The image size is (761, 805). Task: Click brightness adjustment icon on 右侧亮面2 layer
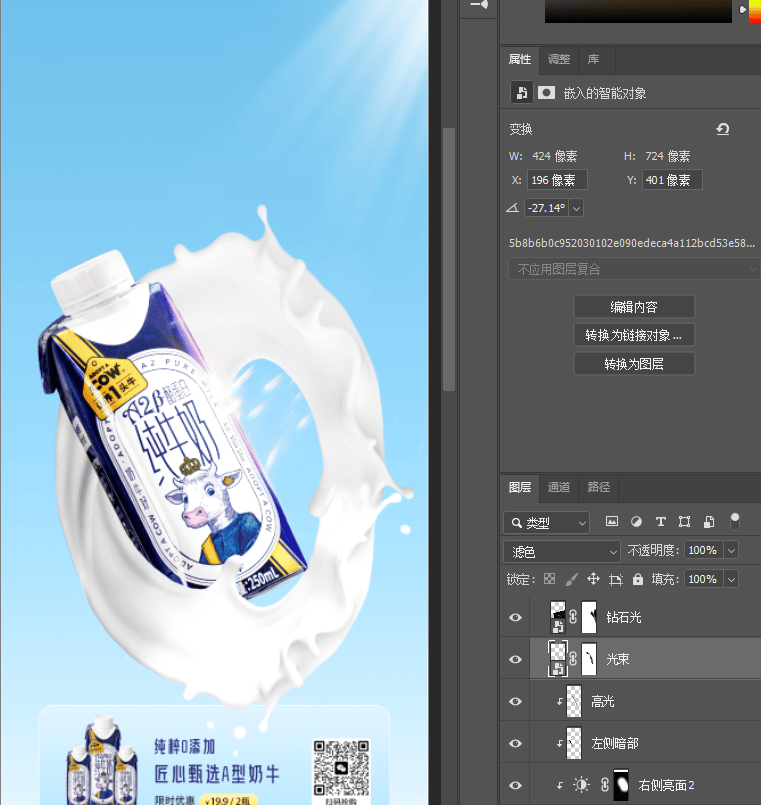581,784
